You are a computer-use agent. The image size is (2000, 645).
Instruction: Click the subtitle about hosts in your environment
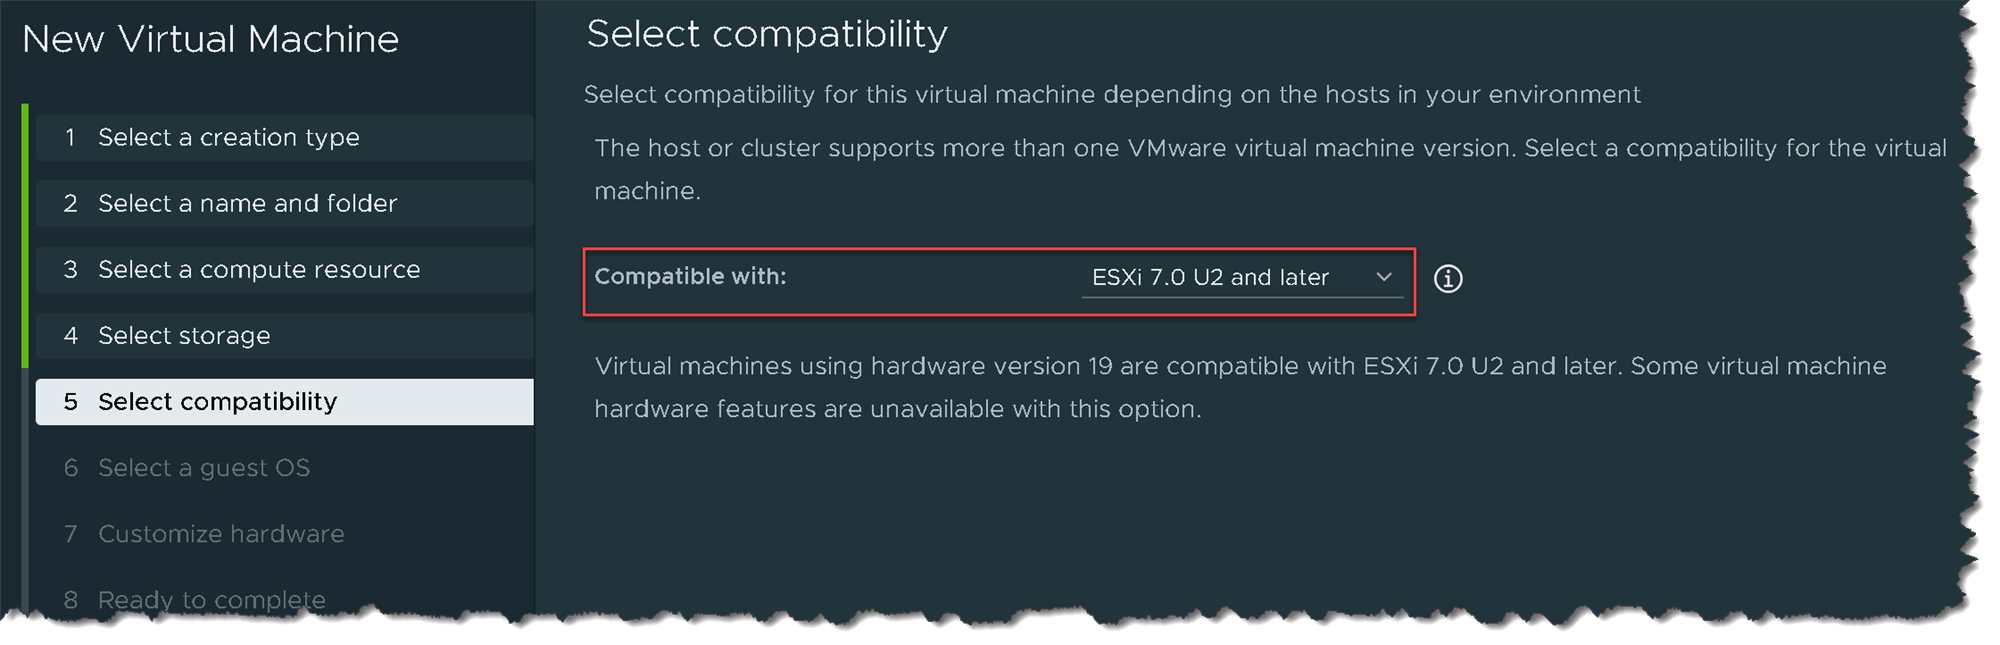click(1111, 95)
